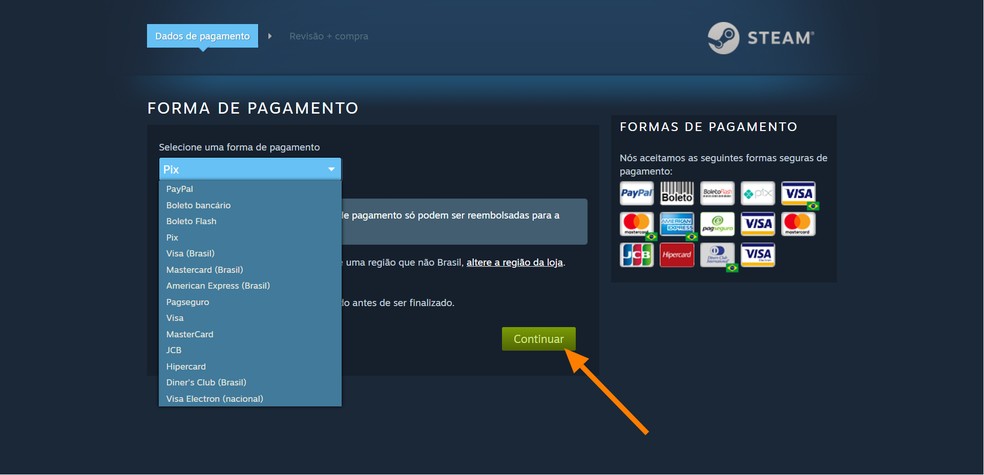984x475 pixels.
Task: Click the American Express logo icon
Action: [x=676, y=224]
